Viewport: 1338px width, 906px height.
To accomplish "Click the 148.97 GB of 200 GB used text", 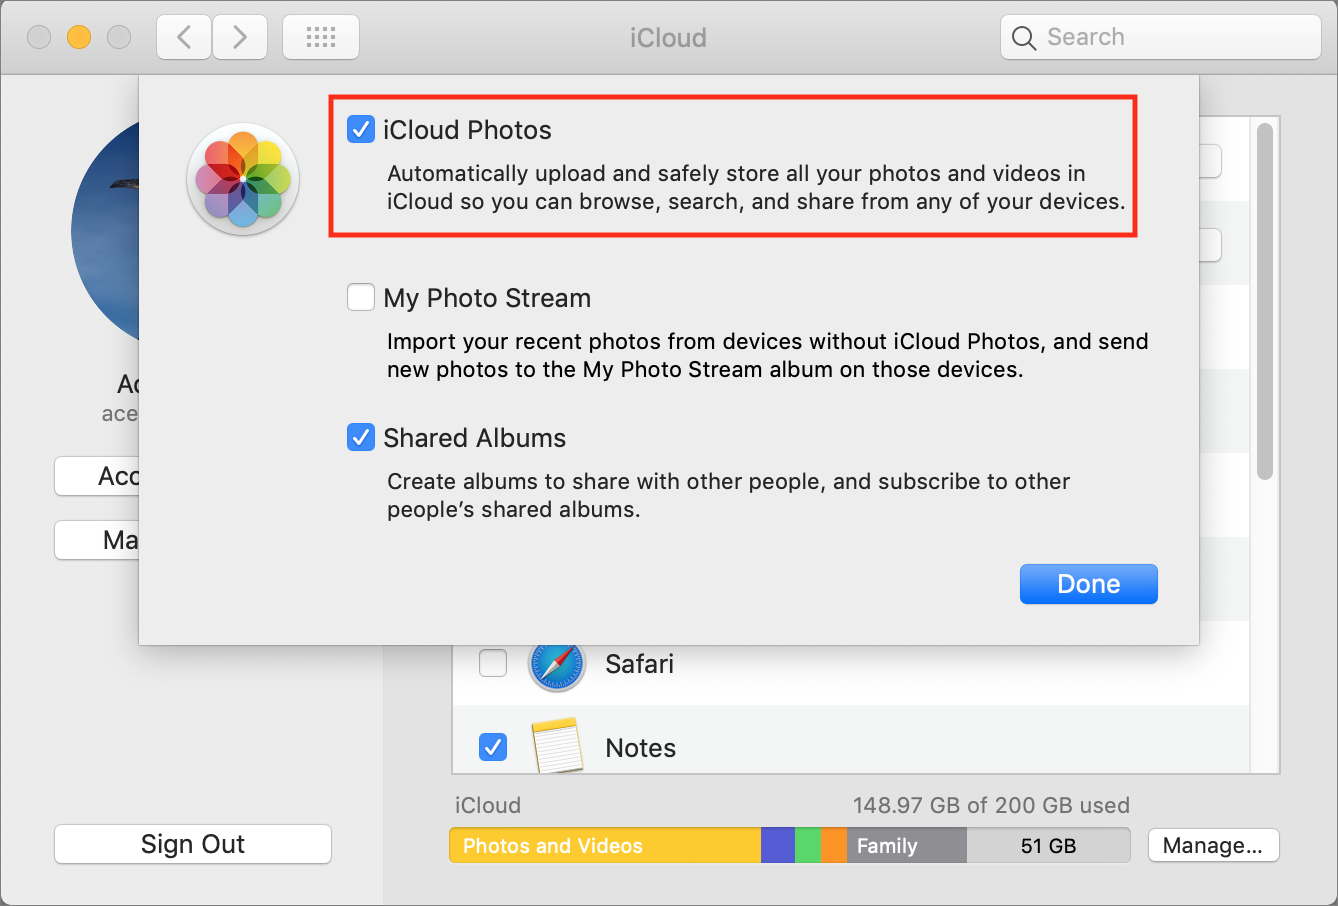I will click(x=991, y=805).
